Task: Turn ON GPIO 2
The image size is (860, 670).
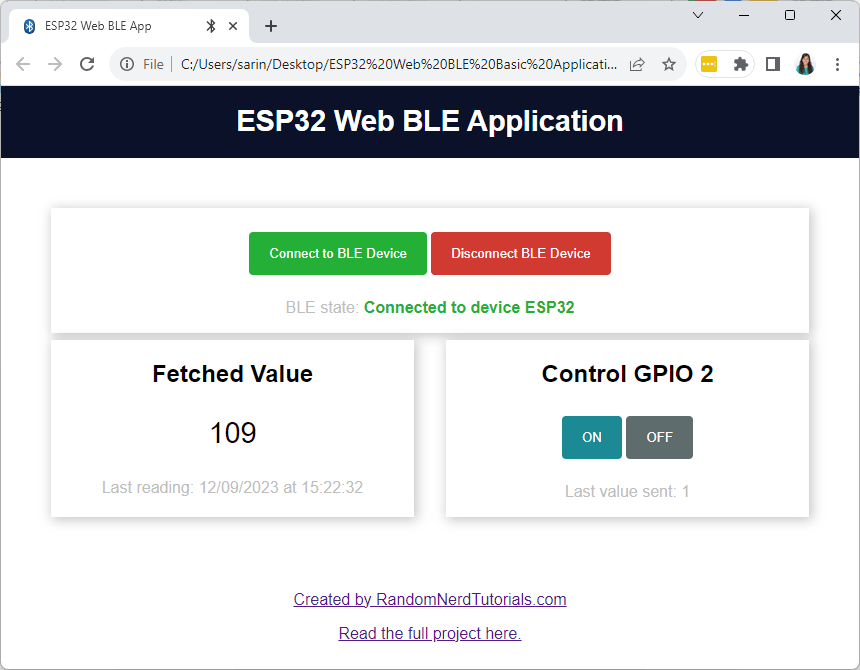Action: pyautogui.click(x=591, y=437)
